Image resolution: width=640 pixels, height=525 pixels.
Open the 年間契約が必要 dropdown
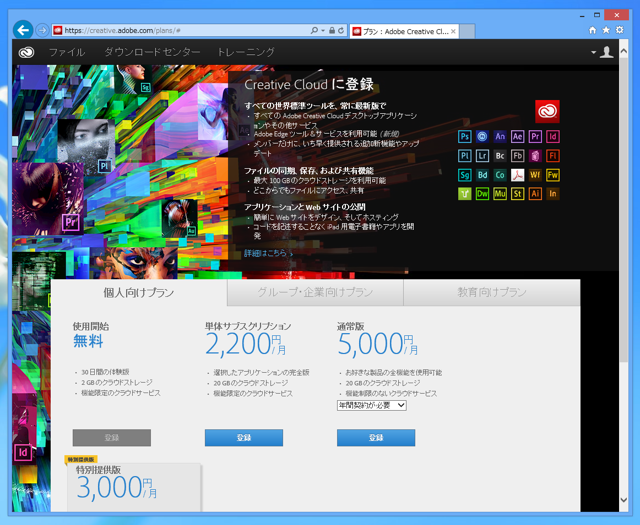coord(371,405)
